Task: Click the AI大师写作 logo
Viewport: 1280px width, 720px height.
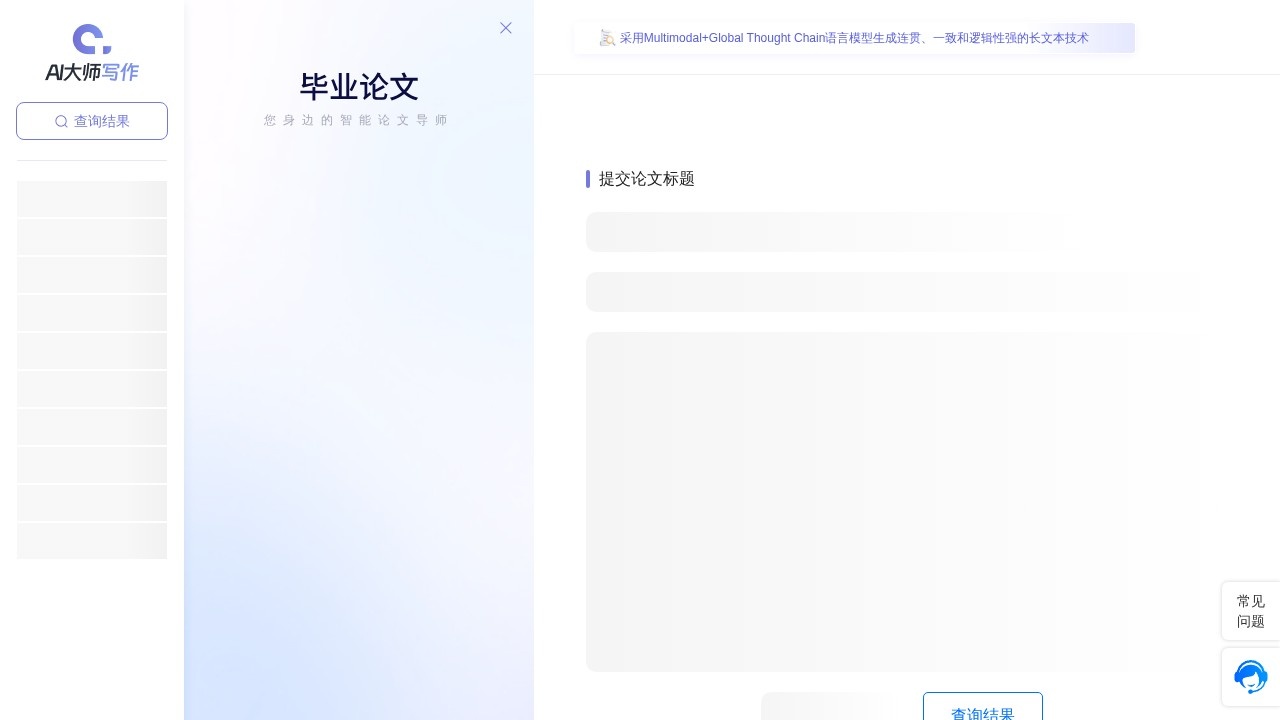Action: pos(92,53)
